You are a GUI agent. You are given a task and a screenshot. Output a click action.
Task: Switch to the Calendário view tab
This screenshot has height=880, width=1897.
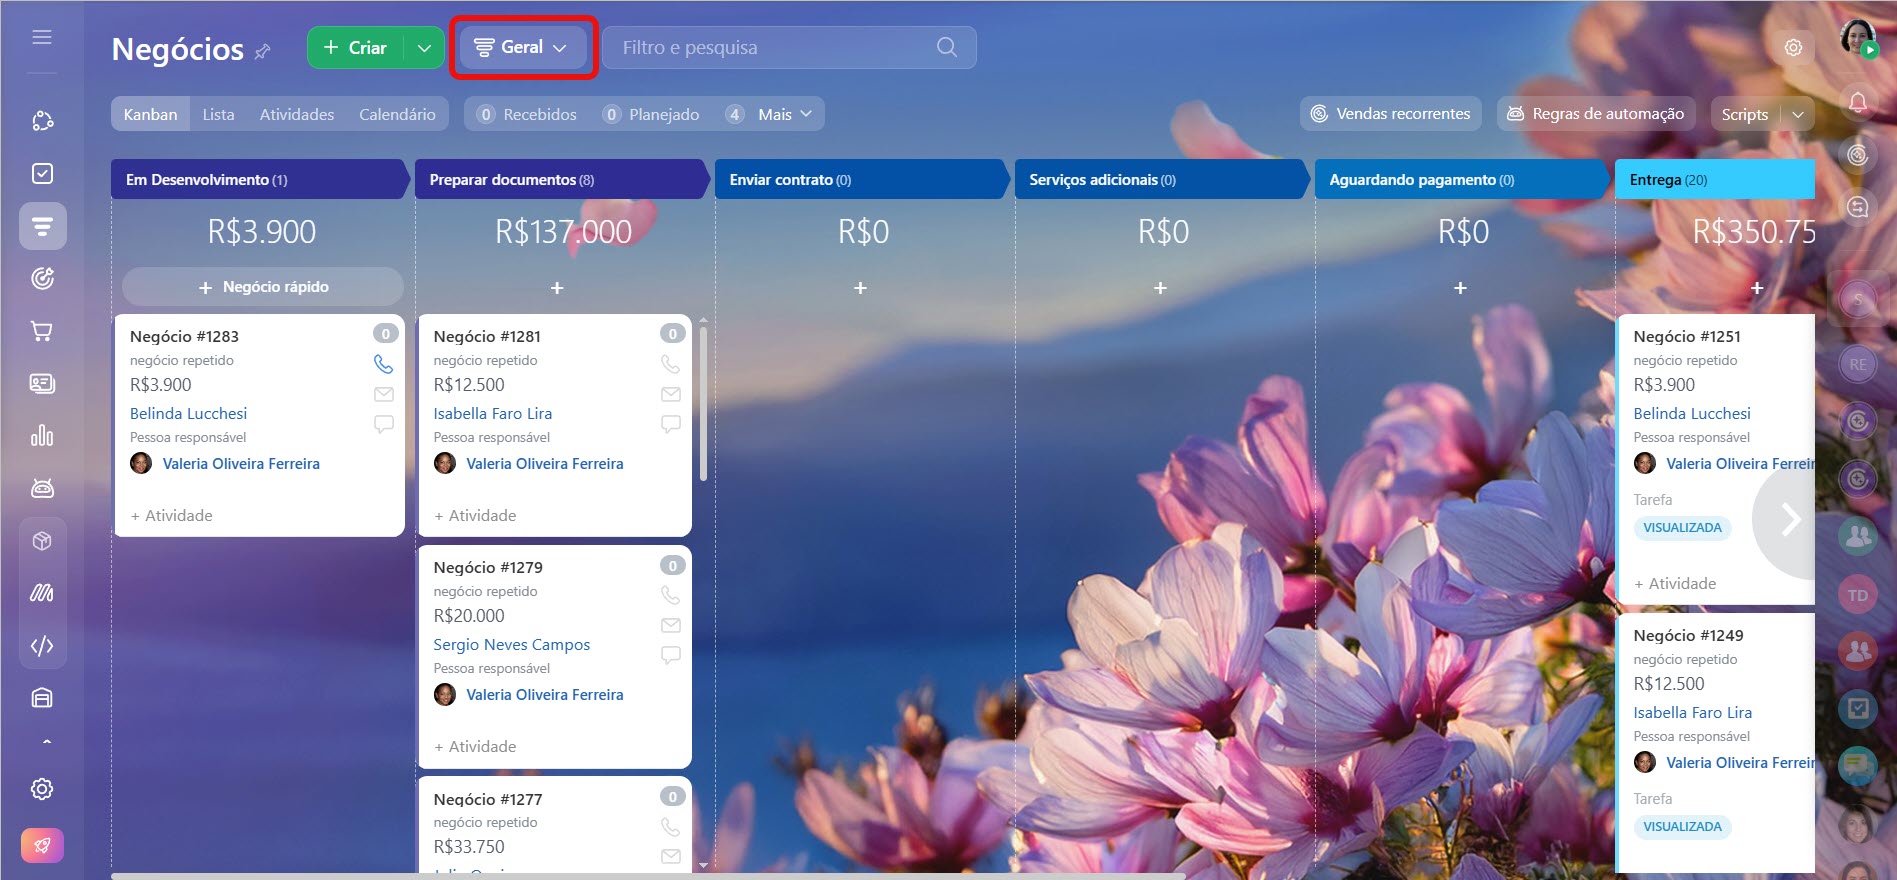pos(397,114)
